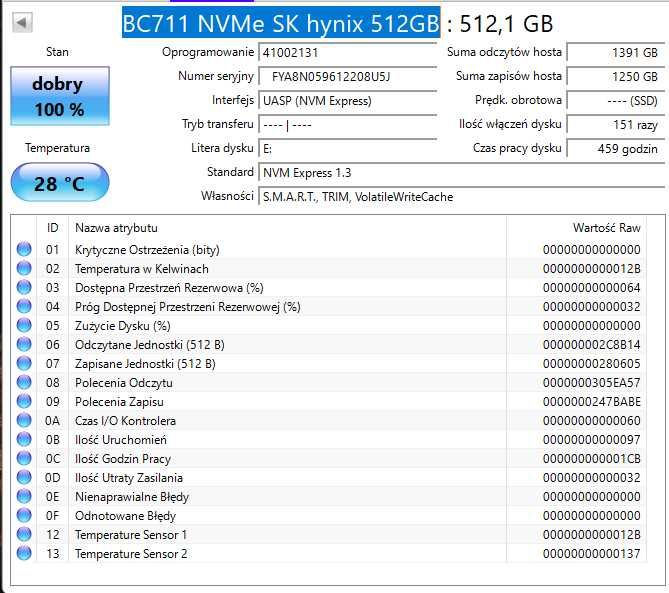Click the Suma odczytów hosta value 1391 GB
Viewport: 669px width, 593px height.
[x=616, y=52]
